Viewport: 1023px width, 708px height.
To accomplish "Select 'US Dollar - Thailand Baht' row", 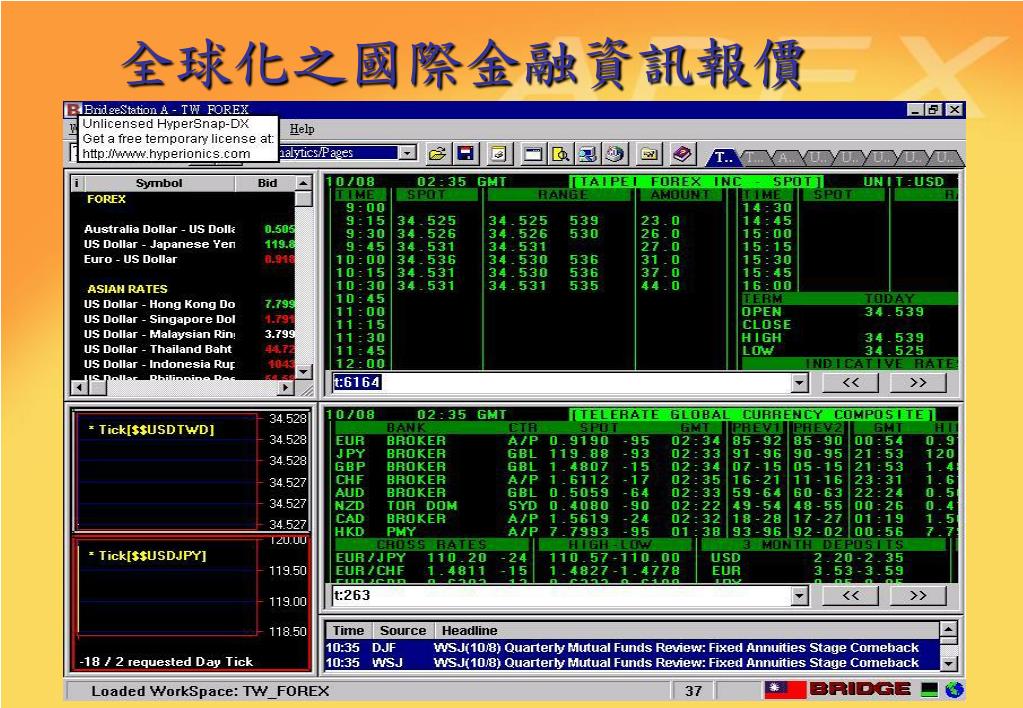I will click(183, 349).
